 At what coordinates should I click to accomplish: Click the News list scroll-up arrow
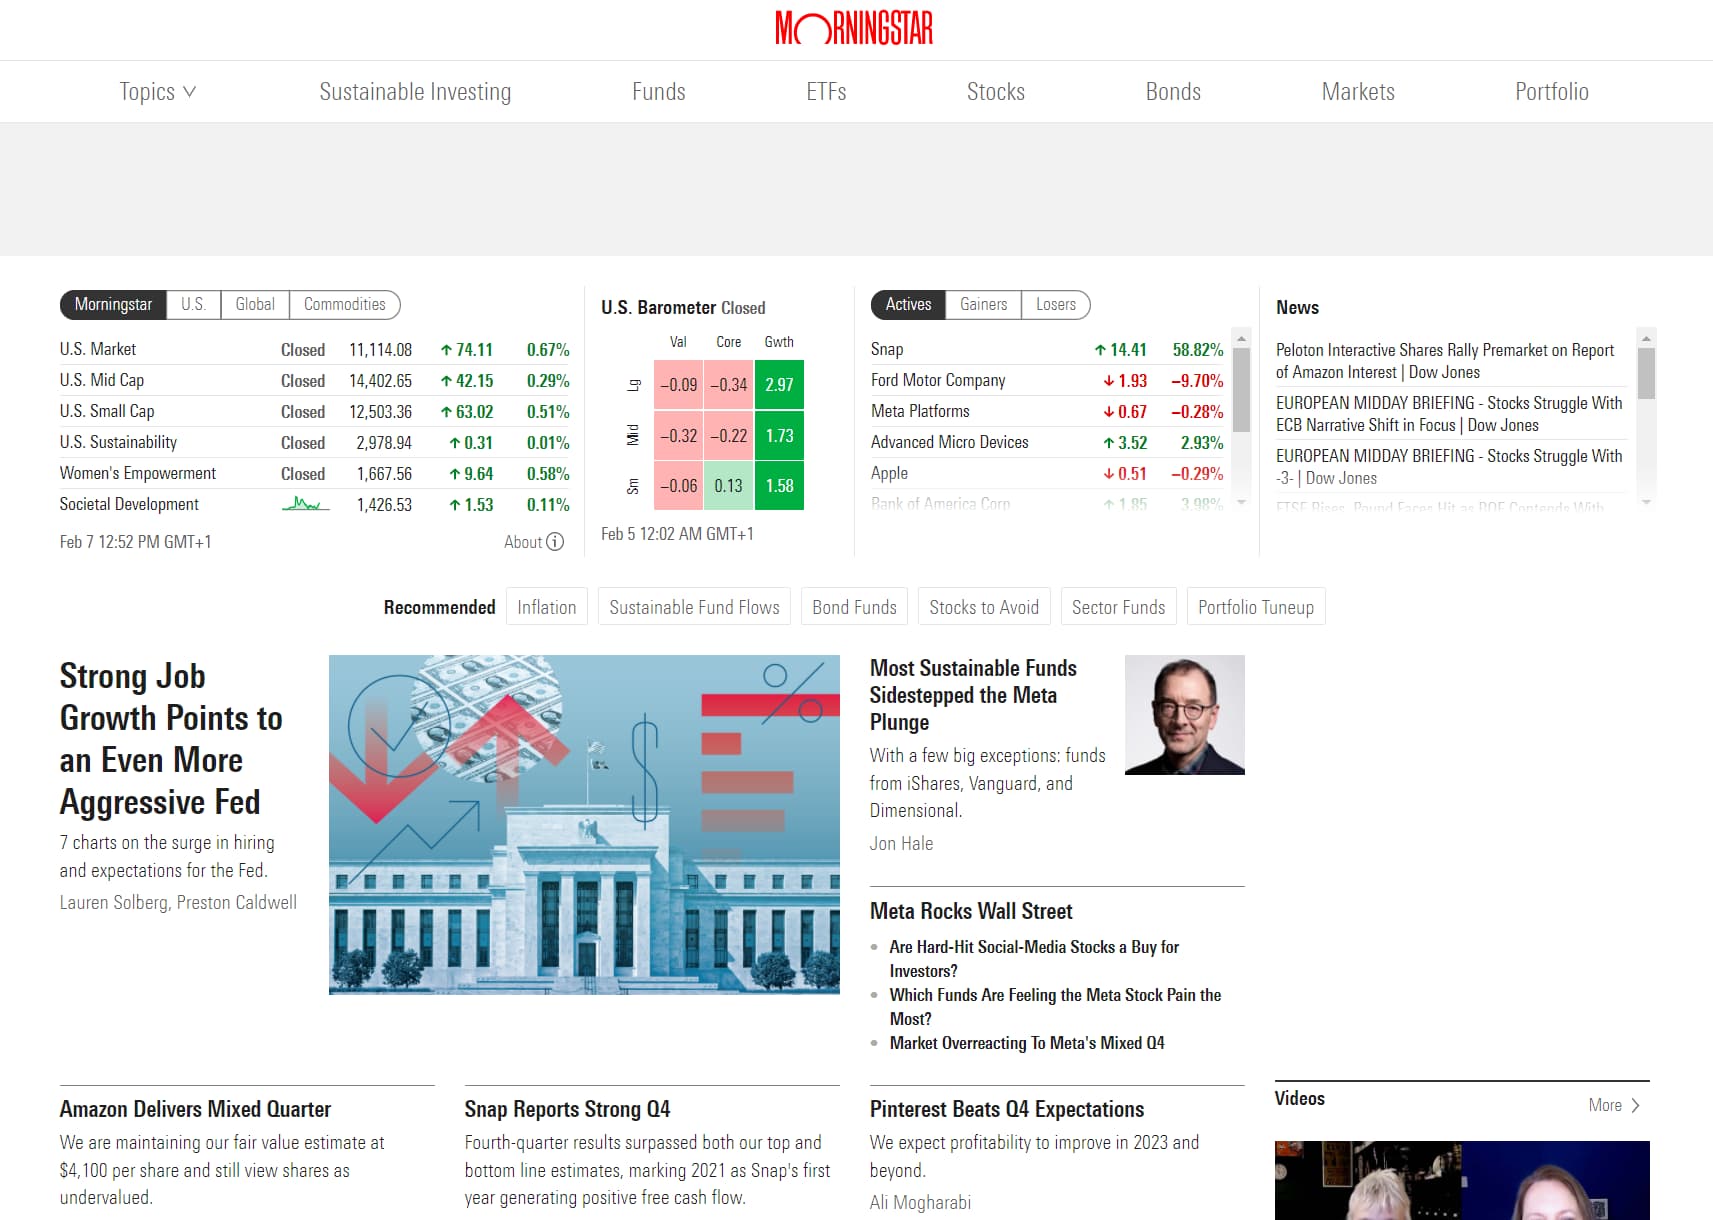1646,339
